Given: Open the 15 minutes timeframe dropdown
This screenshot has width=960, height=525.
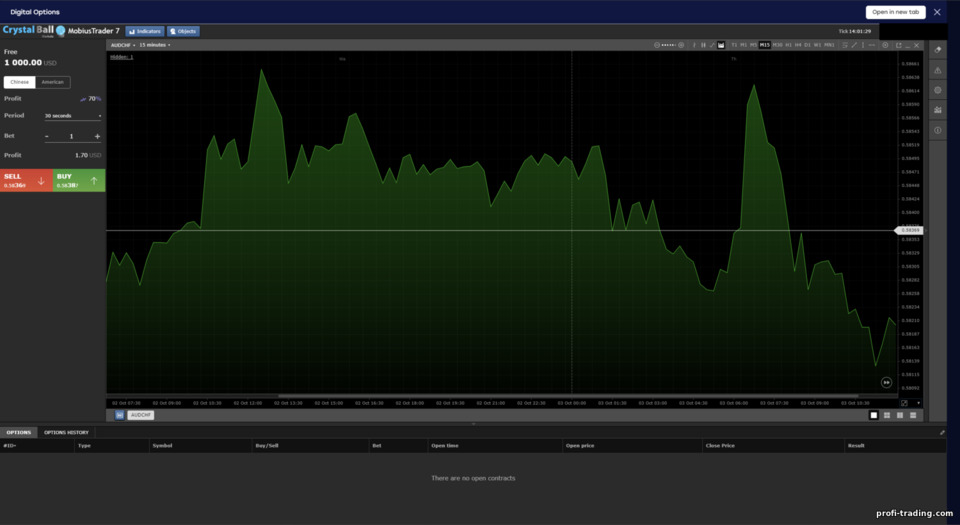Looking at the screenshot, I should (154, 45).
